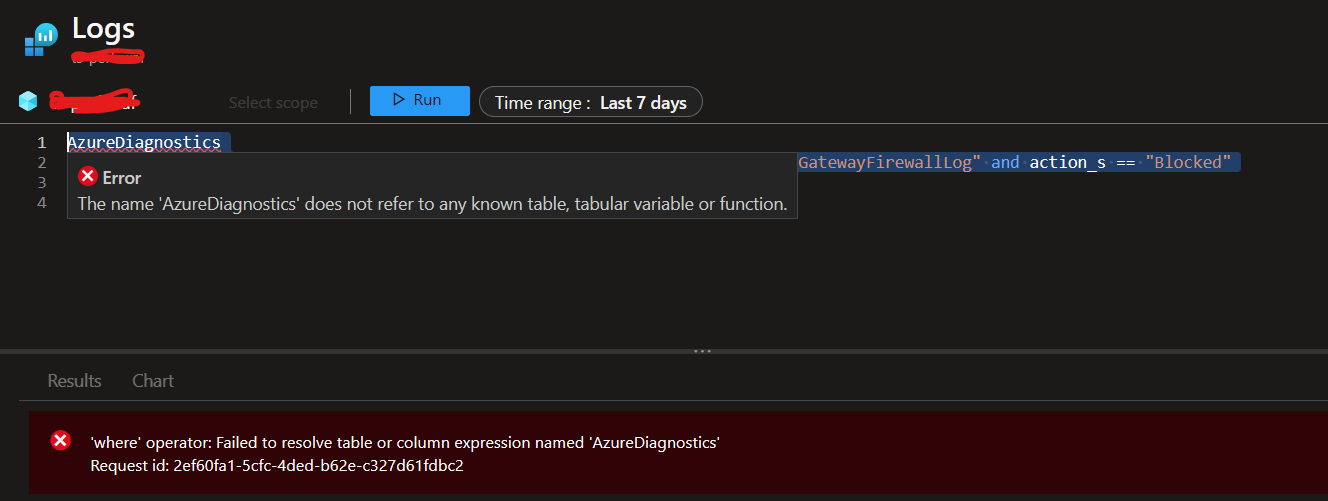
Task: Click the workspace cube icon
Action: click(x=28, y=101)
